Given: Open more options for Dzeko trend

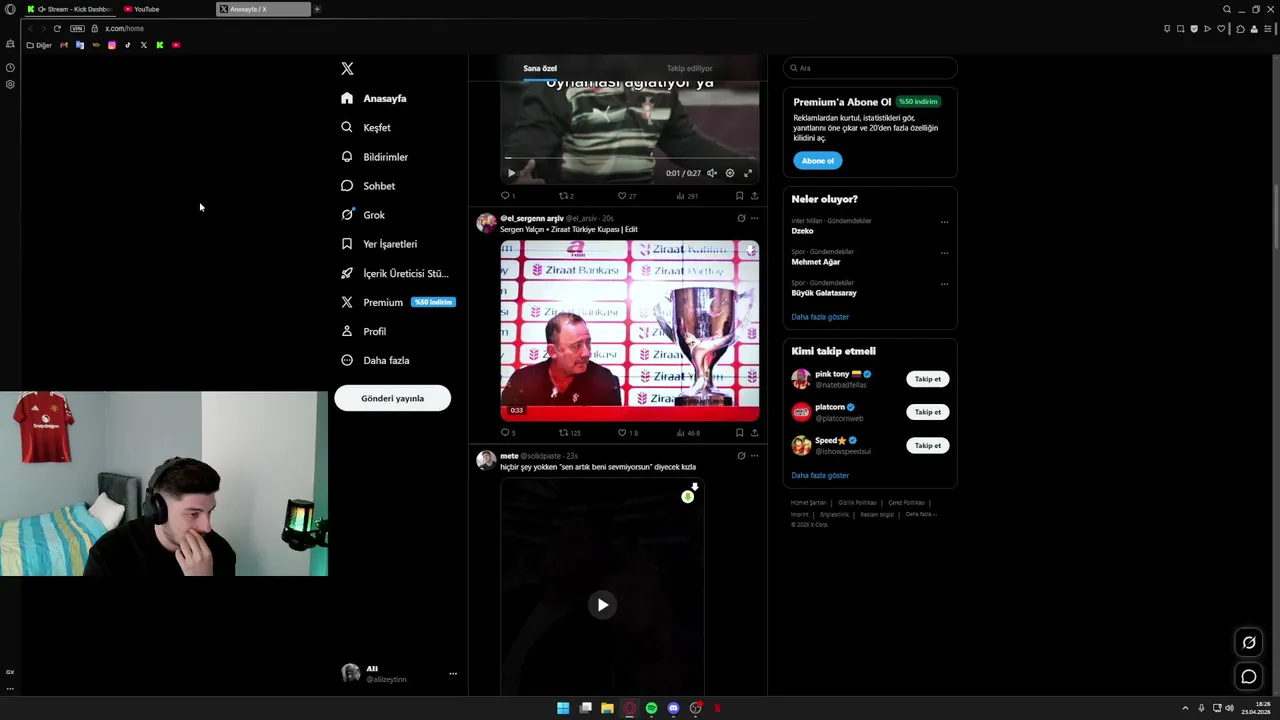Looking at the screenshot, I should tap(944, 222).
